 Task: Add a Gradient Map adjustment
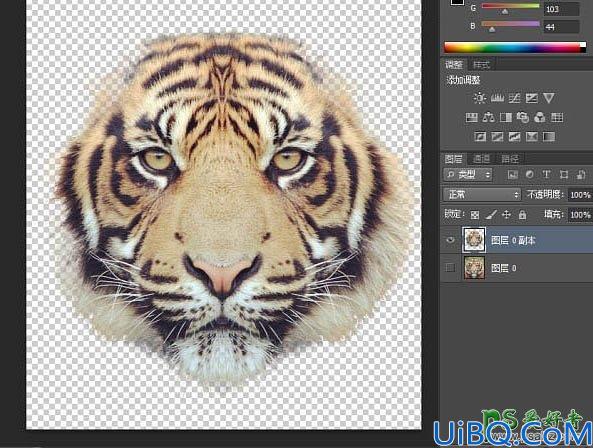[x=549, y=136]
